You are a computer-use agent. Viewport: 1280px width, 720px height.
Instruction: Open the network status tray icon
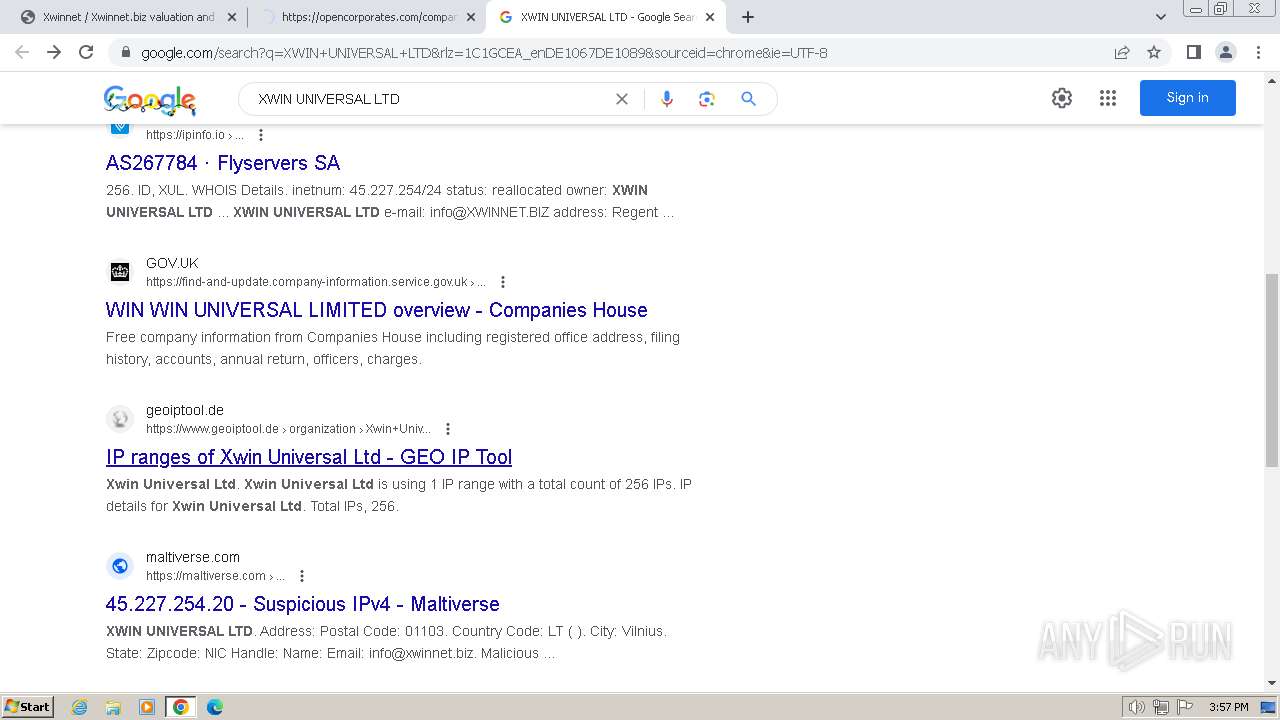click(x=1161, y=707)
